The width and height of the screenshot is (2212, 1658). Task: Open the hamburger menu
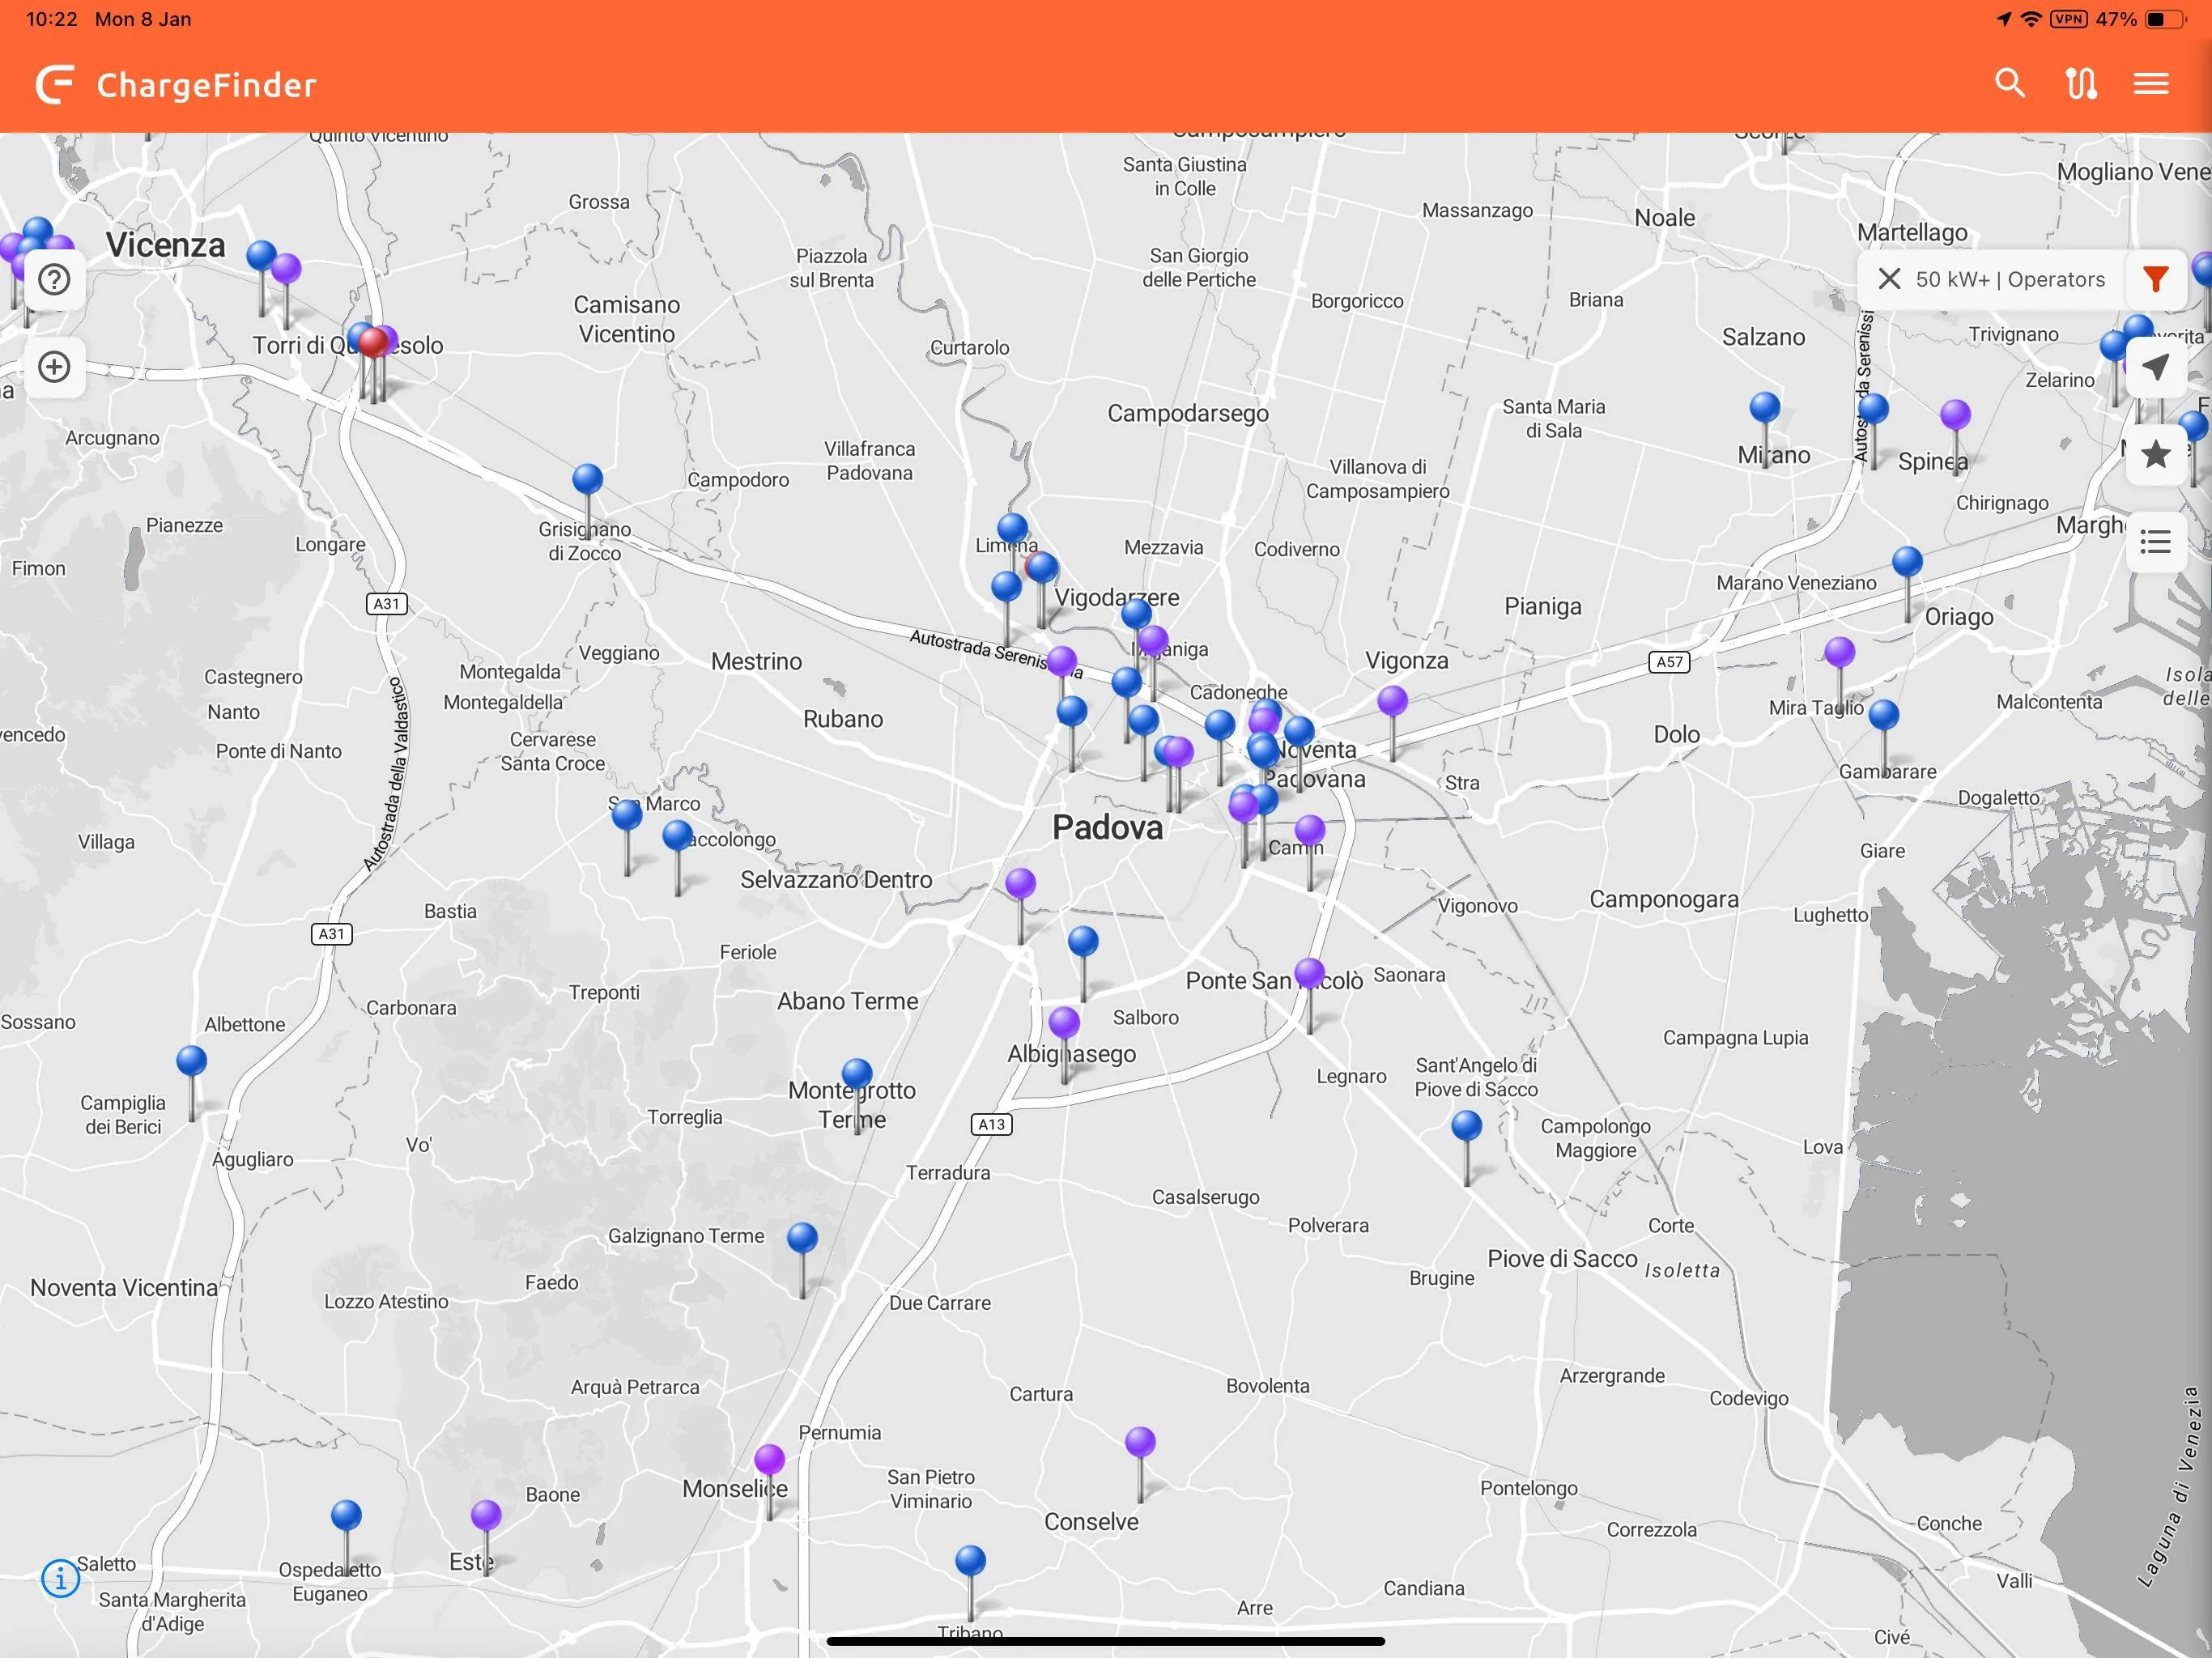click(2151, 83)
